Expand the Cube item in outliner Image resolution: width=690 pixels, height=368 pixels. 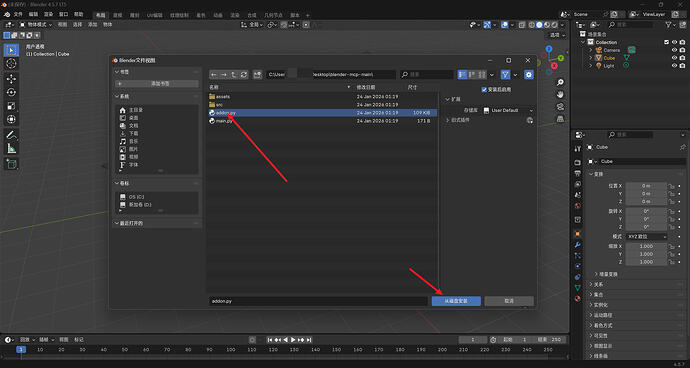(591, 58)
